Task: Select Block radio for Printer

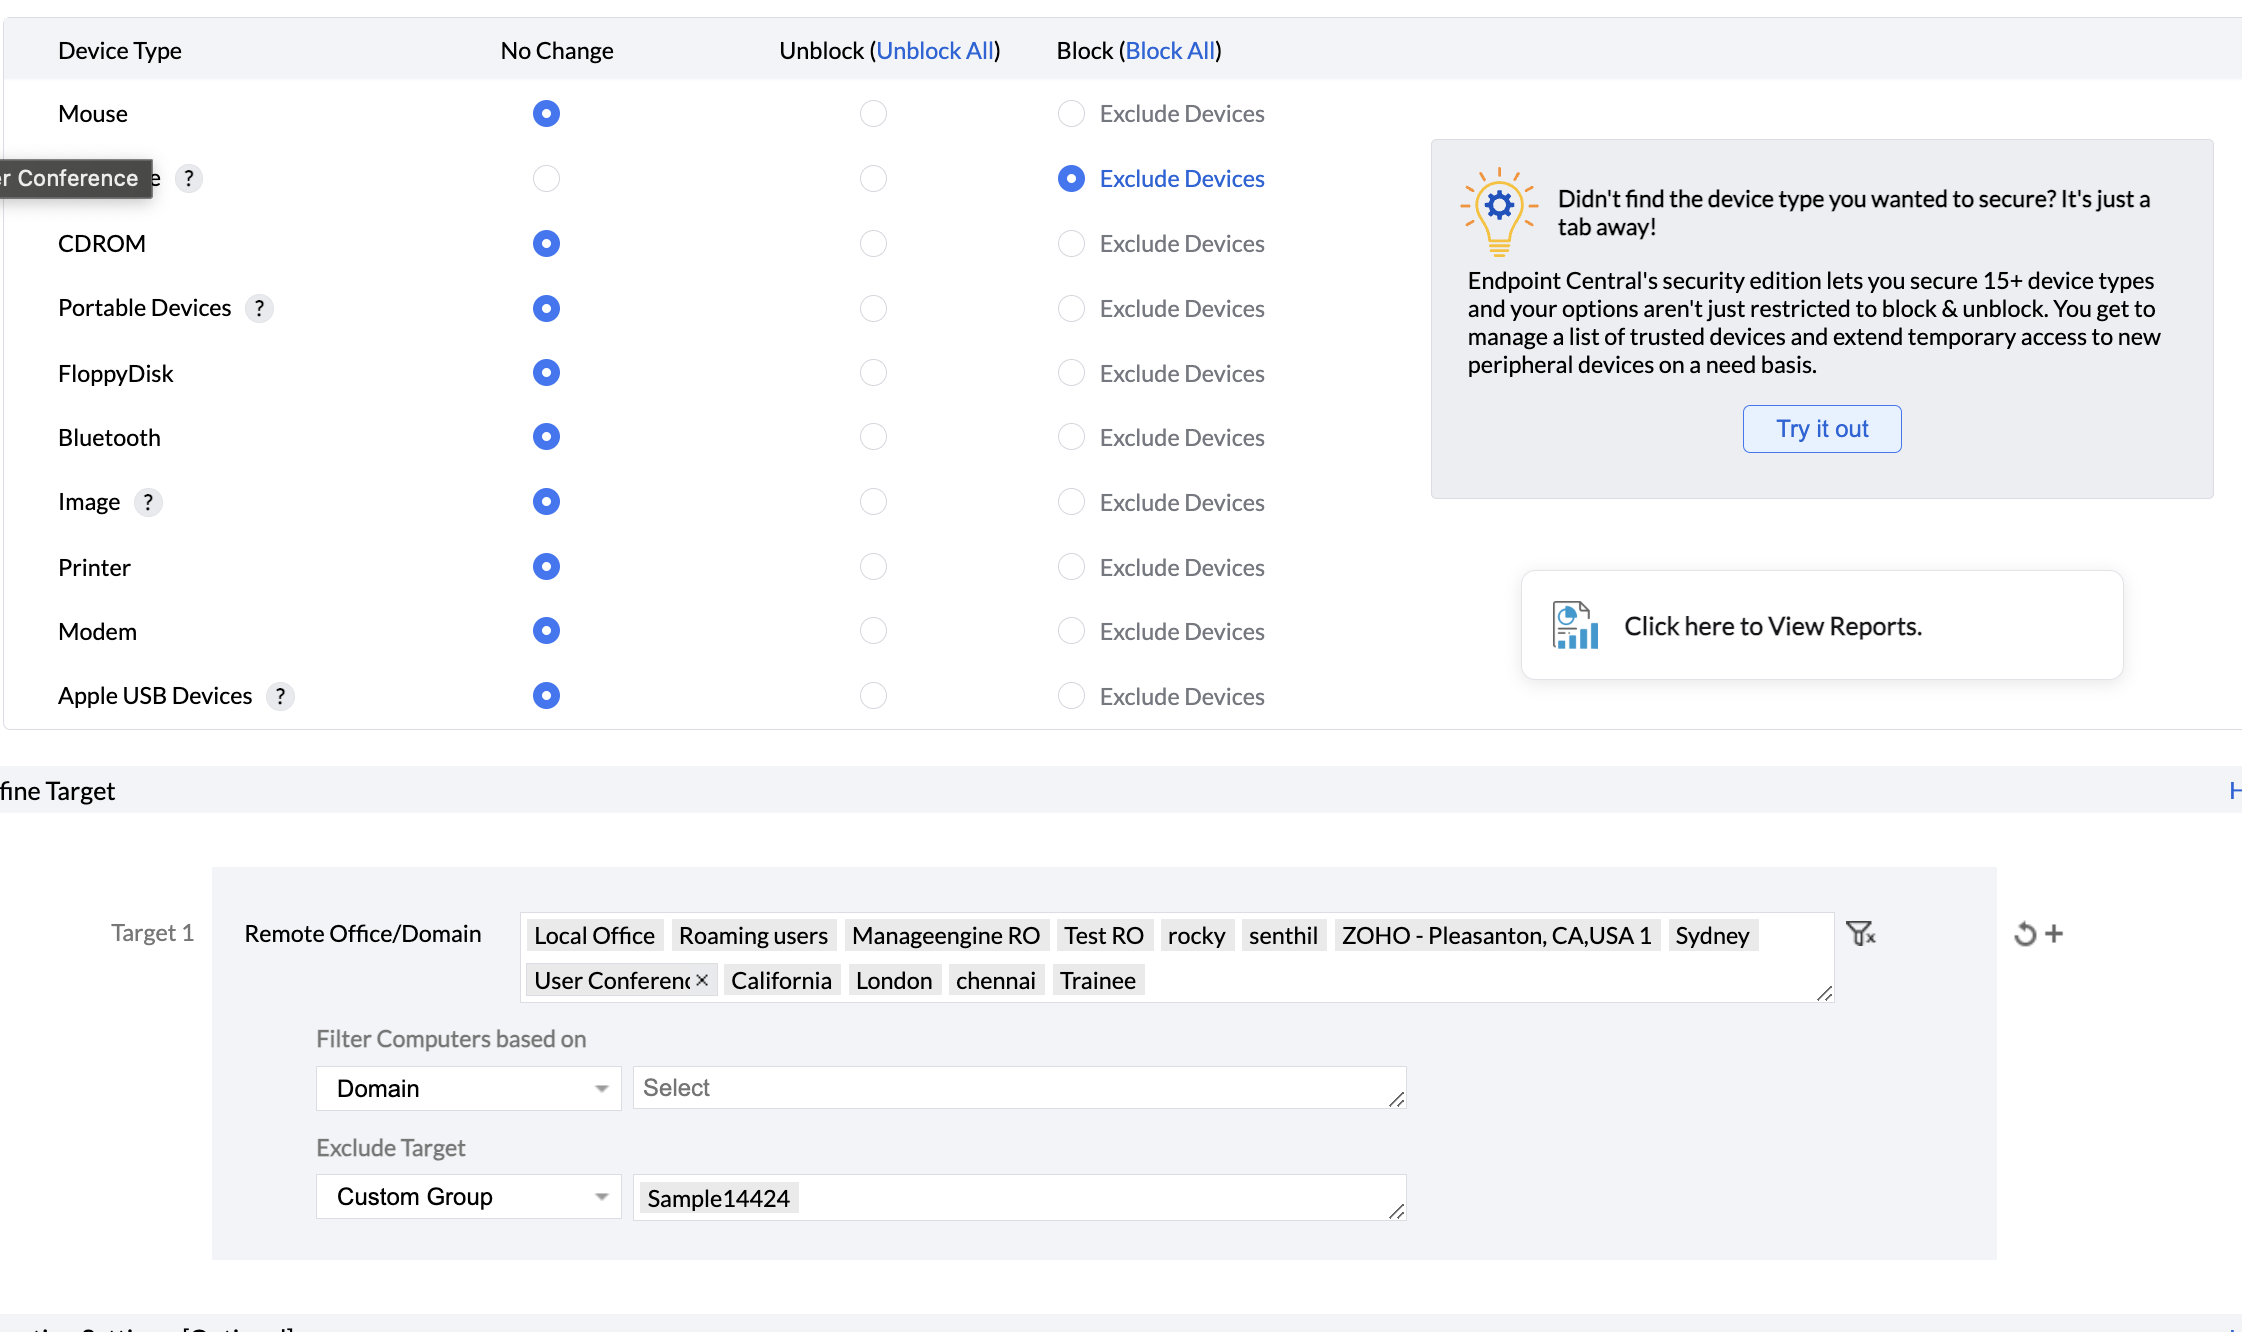Action: 1071,567
